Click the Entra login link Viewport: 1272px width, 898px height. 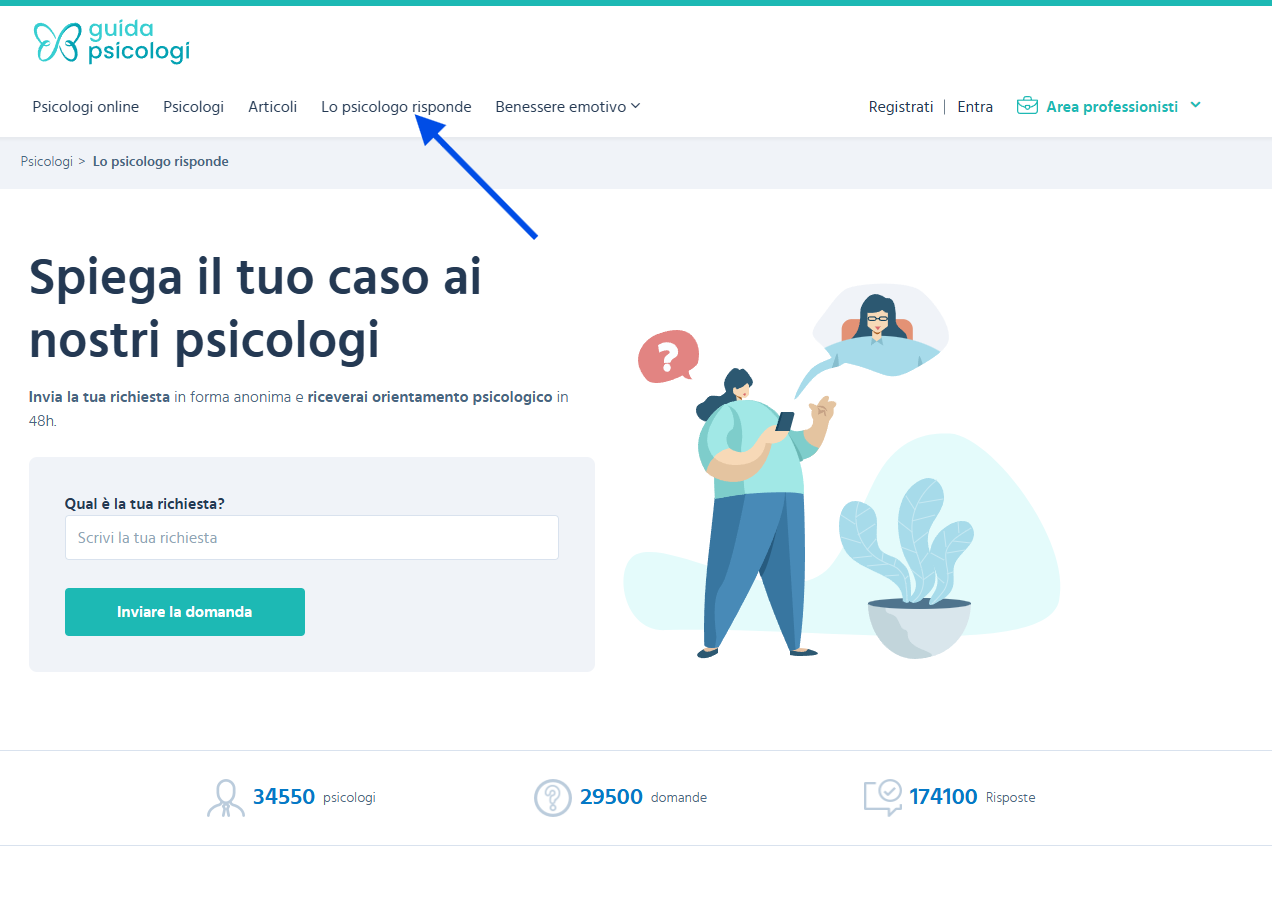[x=975, y=106]
